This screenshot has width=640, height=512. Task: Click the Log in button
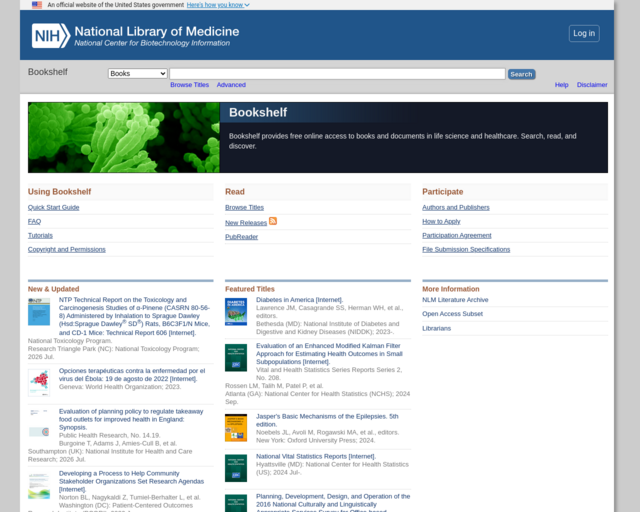(x=584, y=33)
